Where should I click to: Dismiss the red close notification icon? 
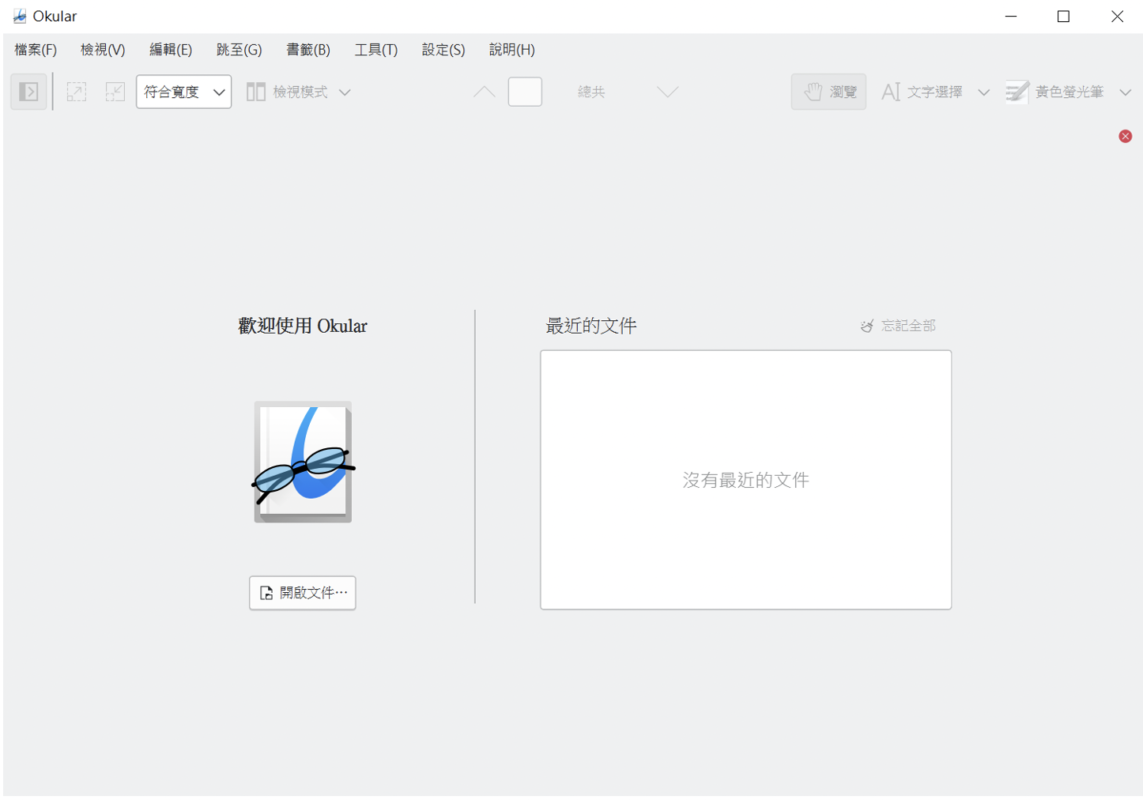tap(1124, 135)
